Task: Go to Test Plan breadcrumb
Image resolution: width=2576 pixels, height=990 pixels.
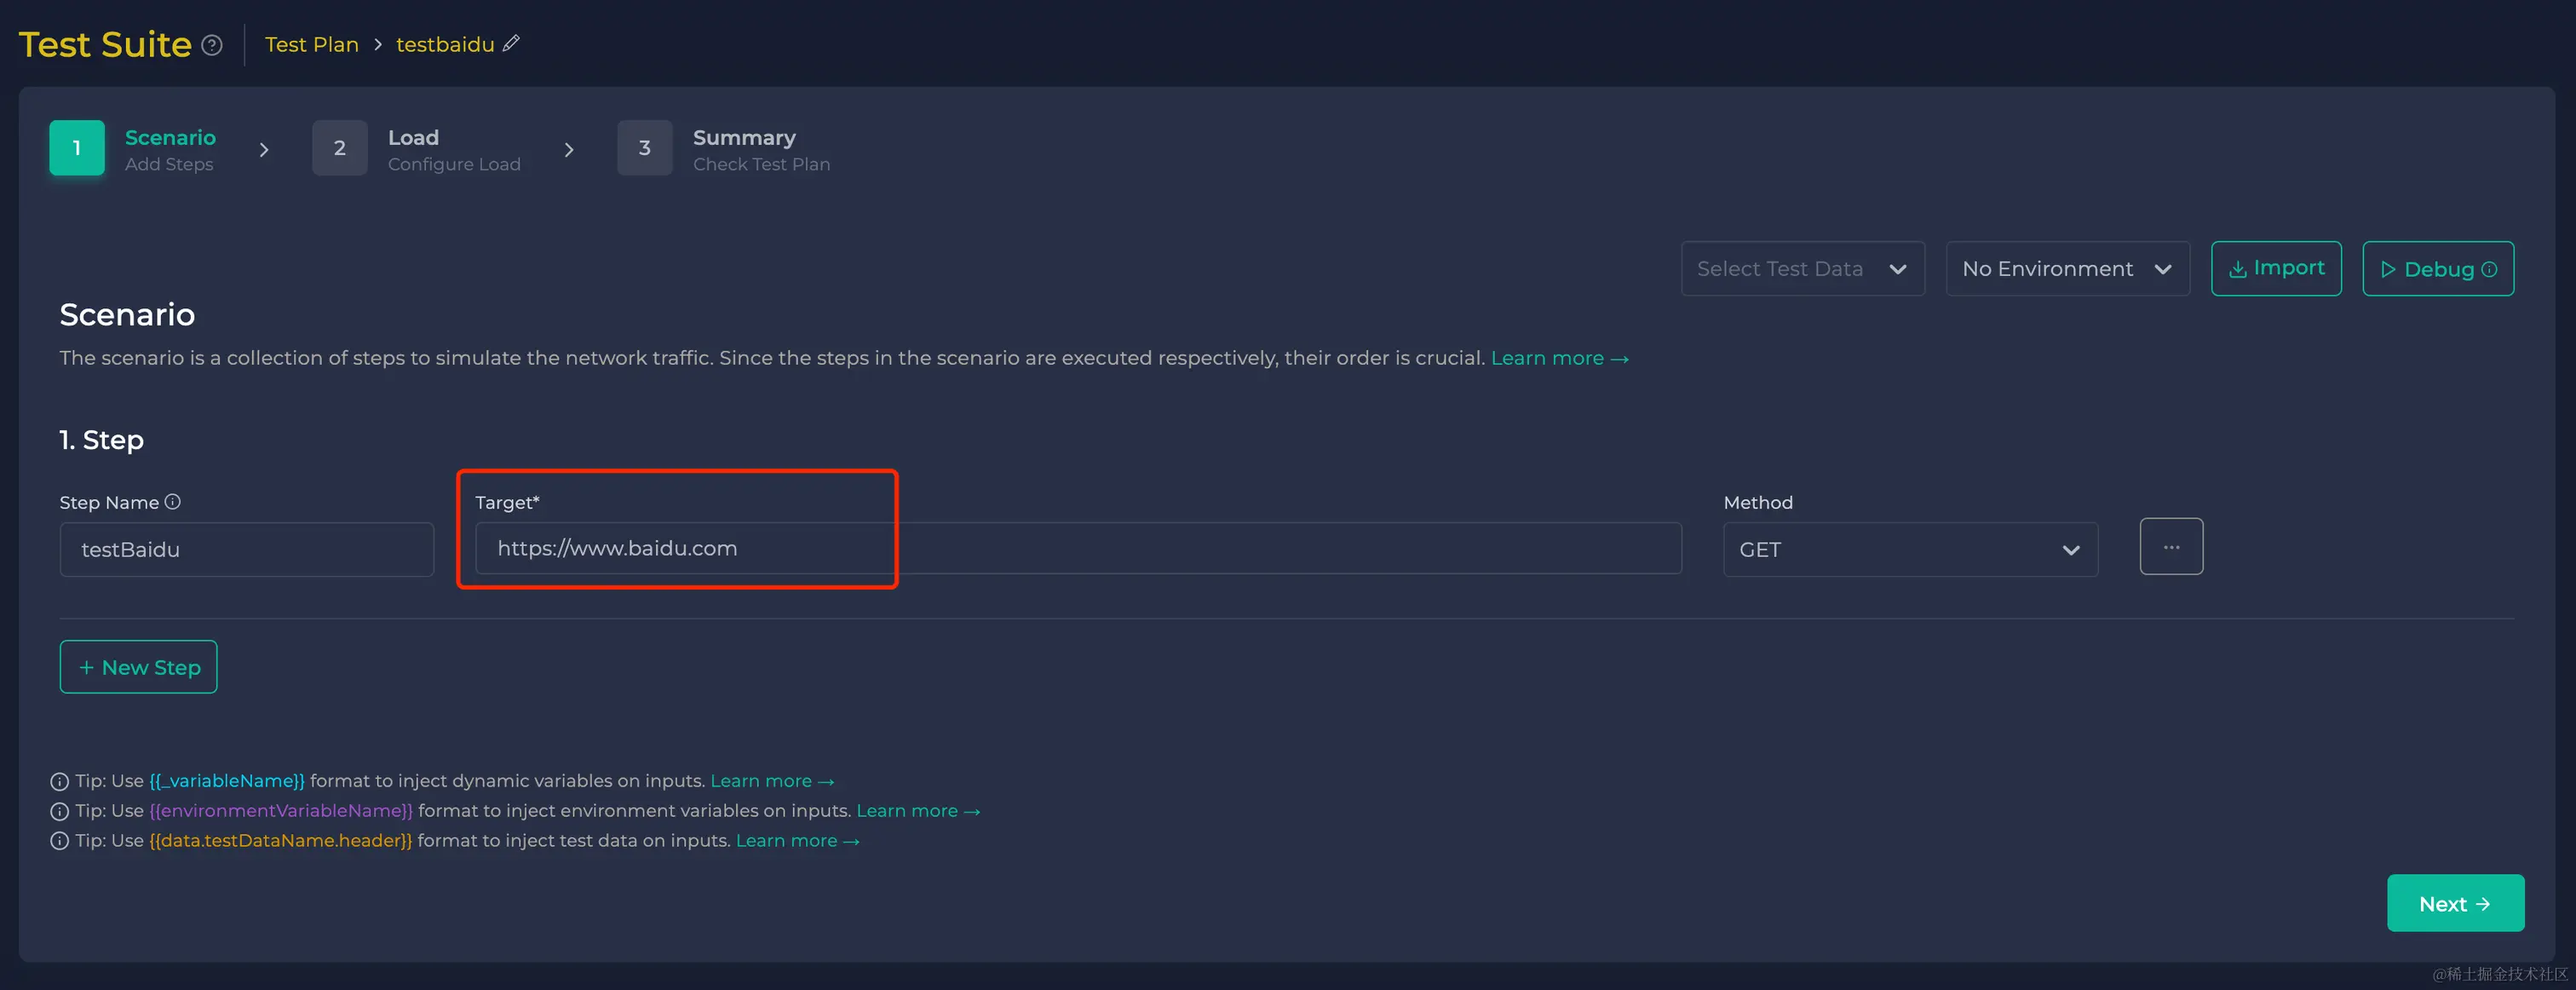Action: tap(312, 45)
